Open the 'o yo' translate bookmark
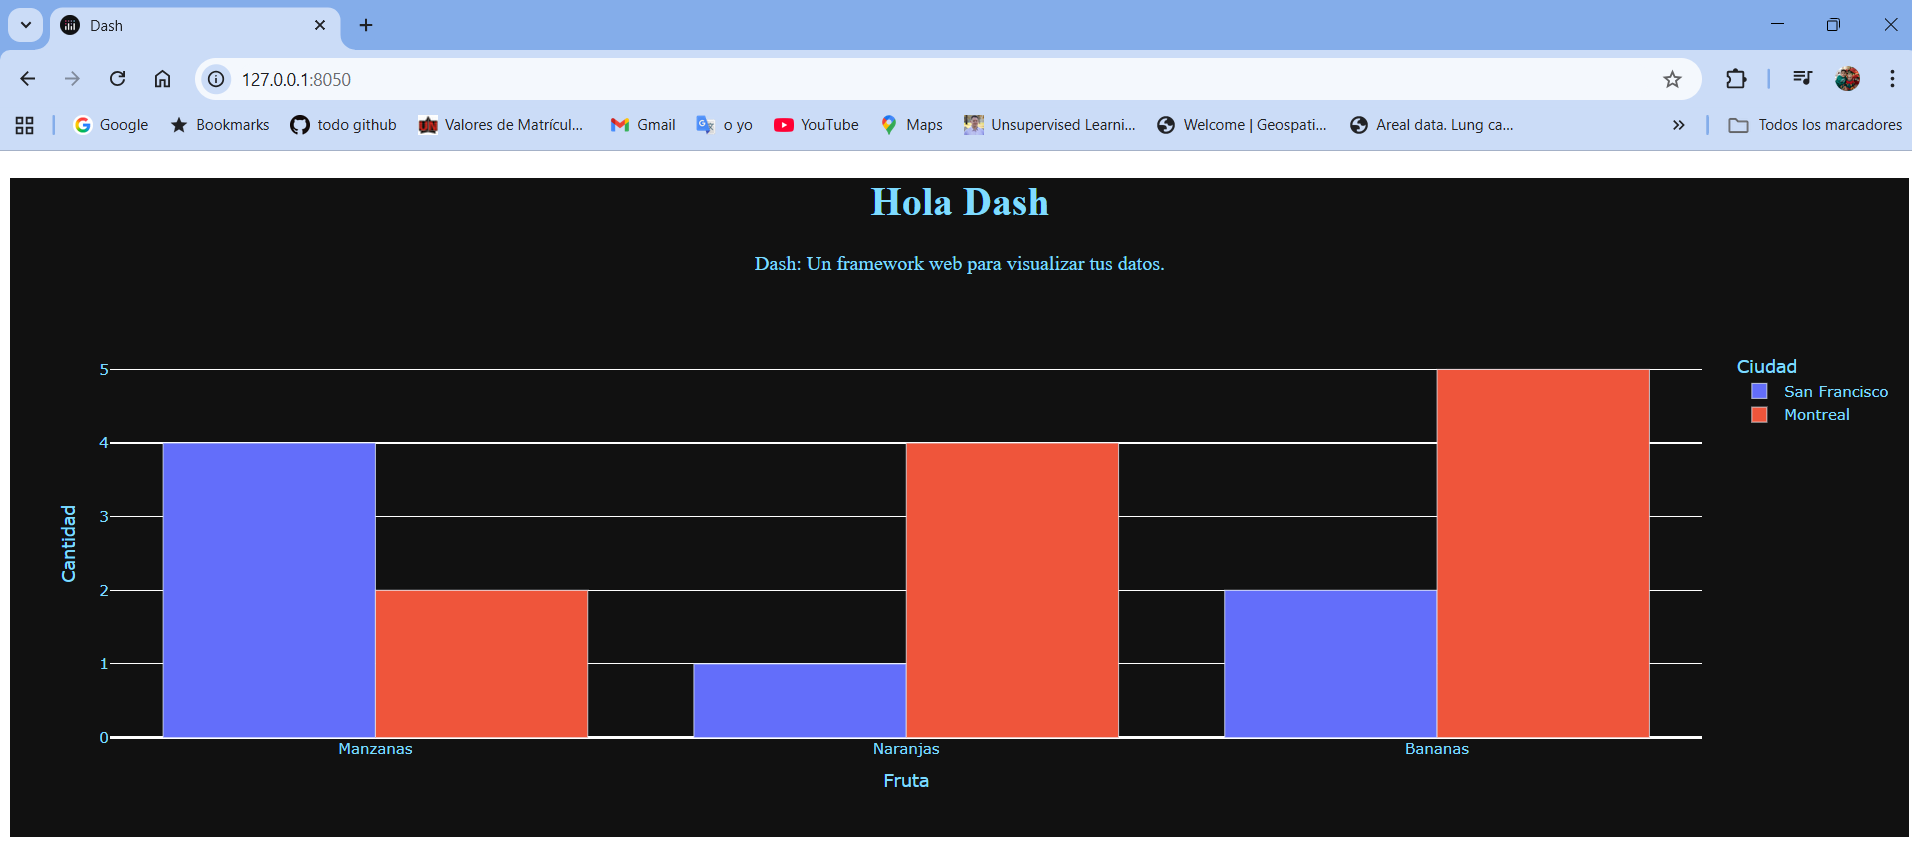This screenshot has height=852, width=1912. (x=724, y=125)
